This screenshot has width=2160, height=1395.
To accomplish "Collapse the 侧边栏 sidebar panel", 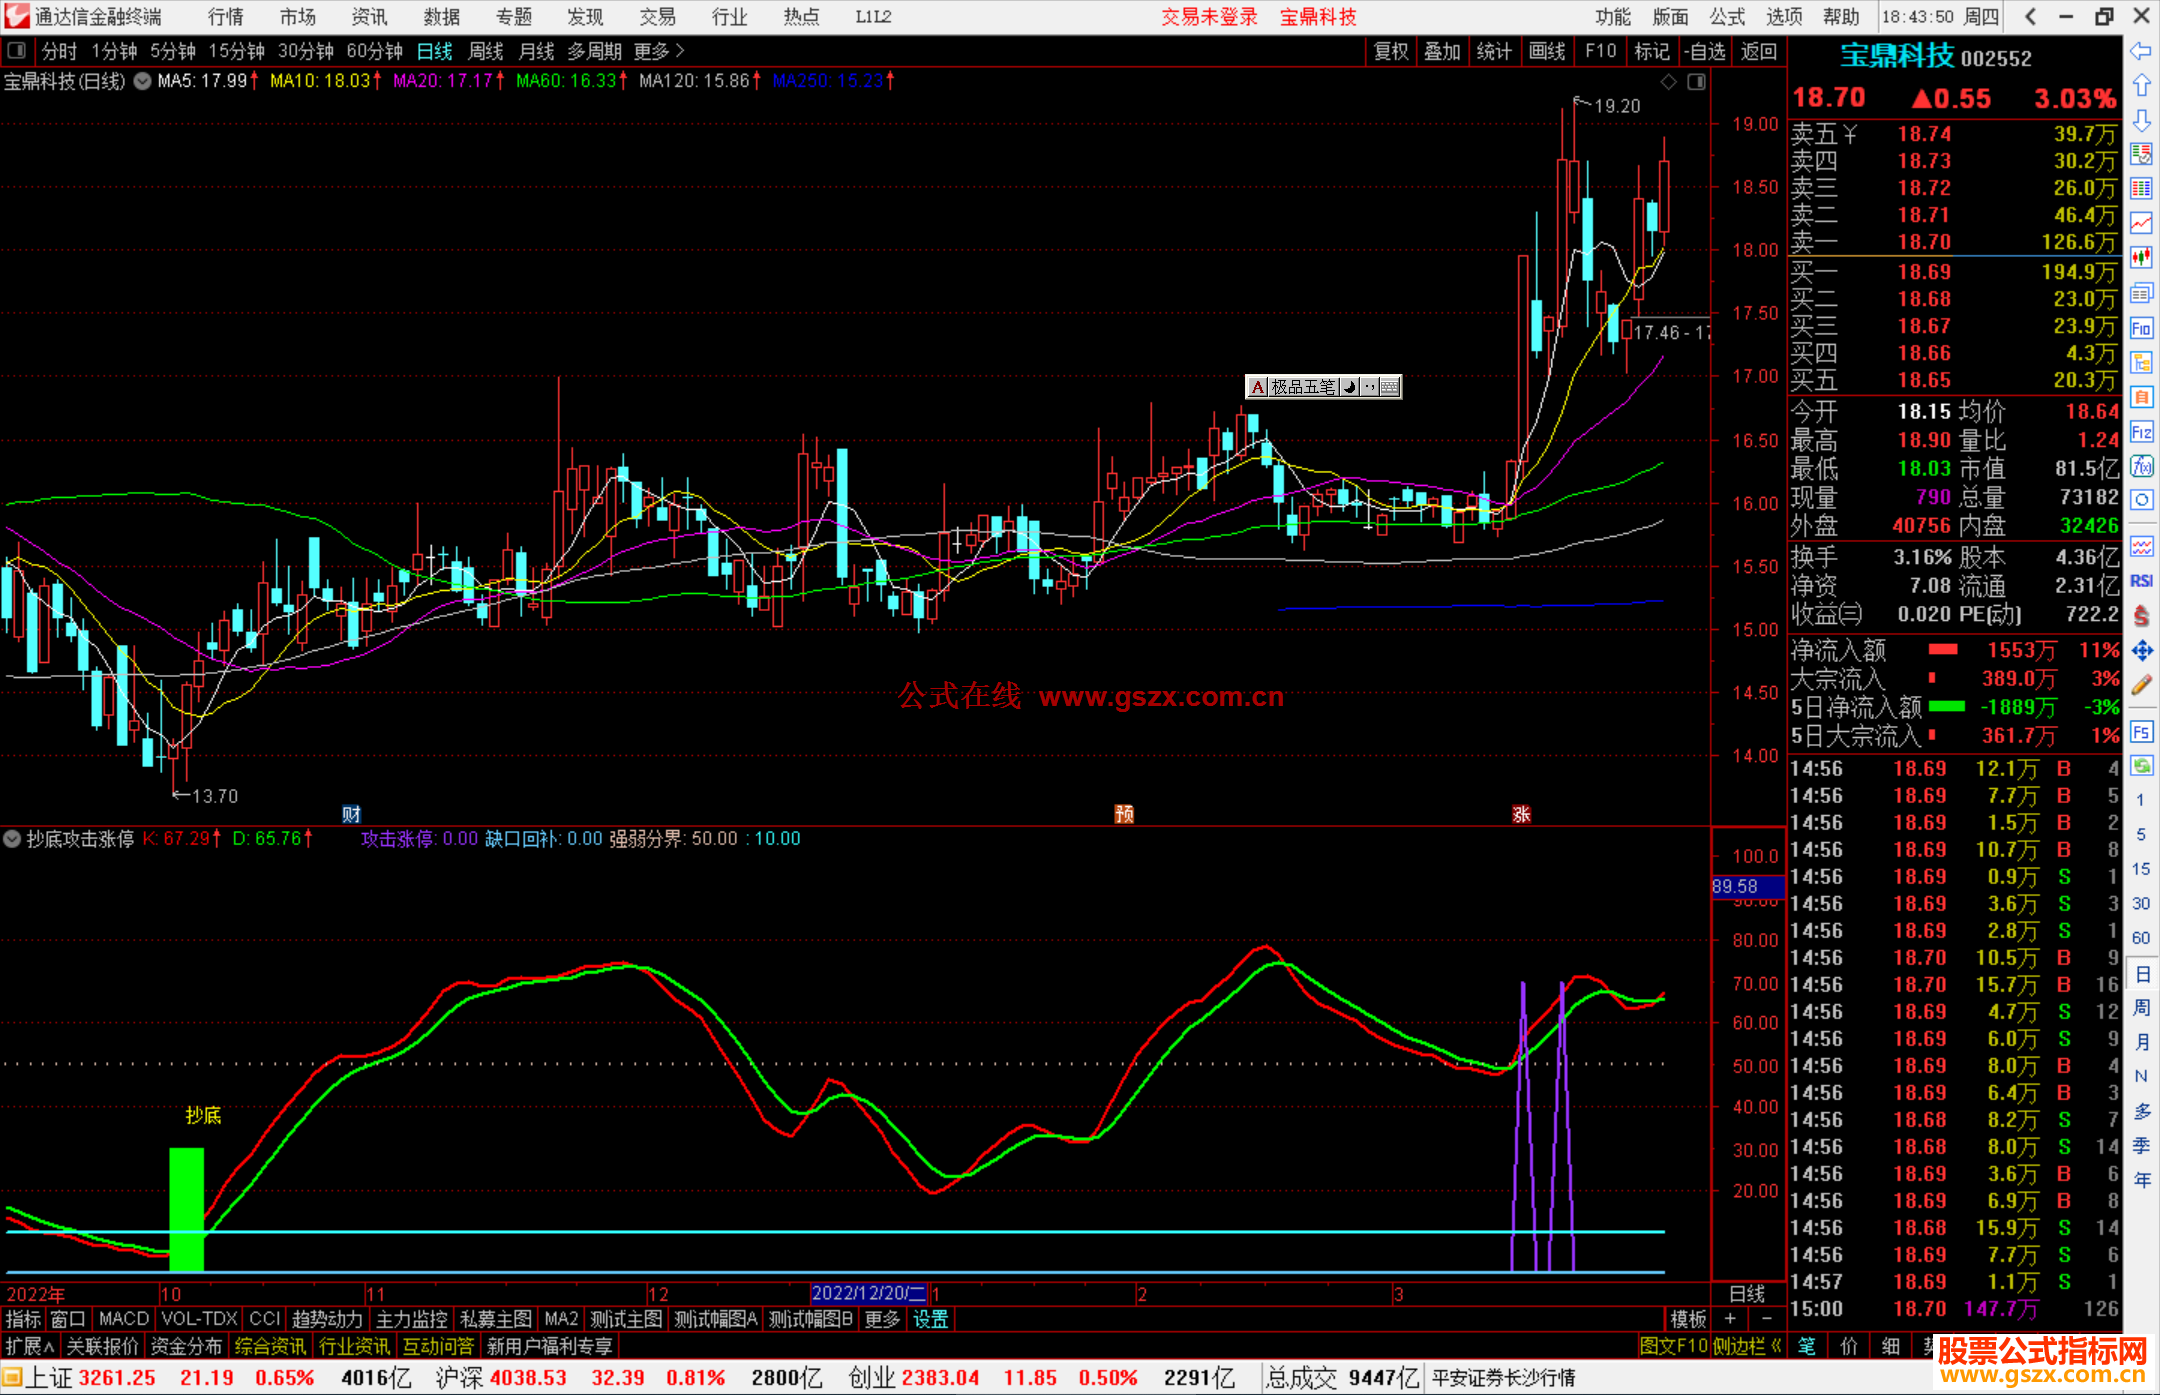I will pos(1746,1346).
